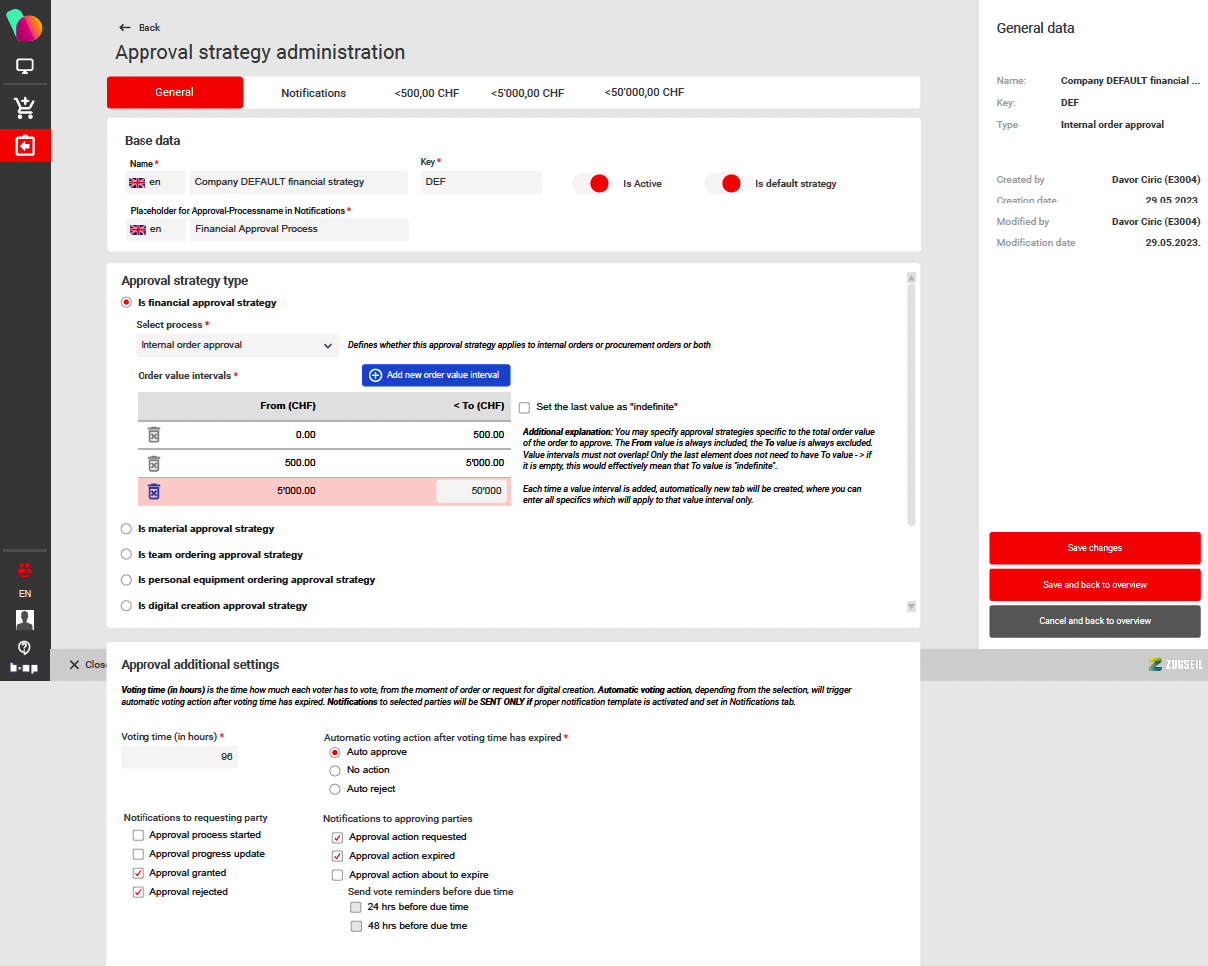Delete the 0.00 to 500.00 interval row

point(154,434)
